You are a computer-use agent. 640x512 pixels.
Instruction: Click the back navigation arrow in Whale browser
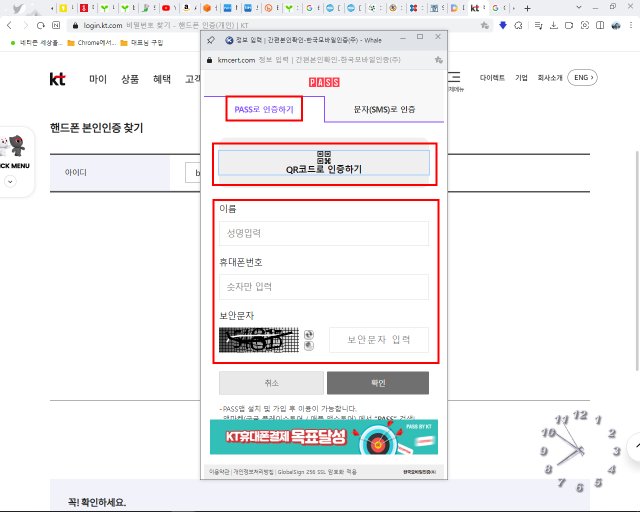[9, 25]
